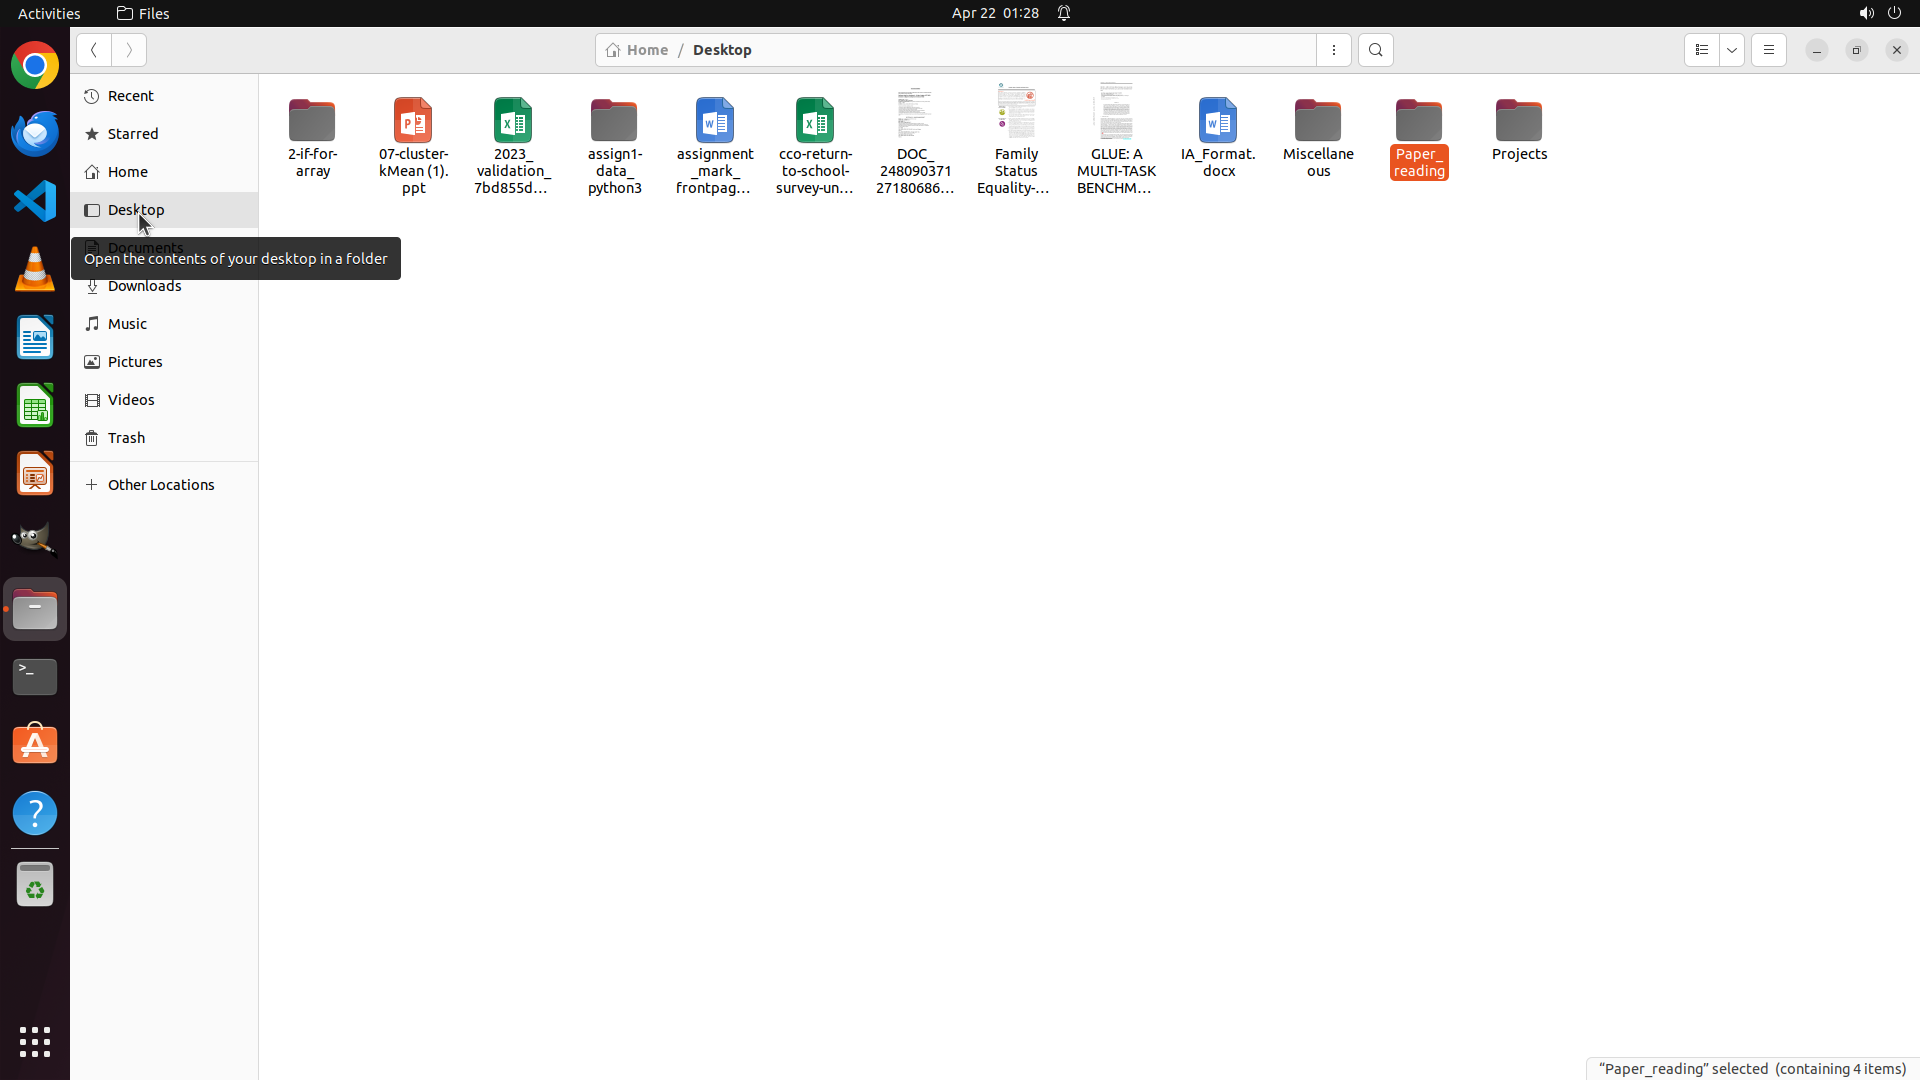
Task: Select the IA_Format.docx document icon
Action: (x=1217, y=122)
